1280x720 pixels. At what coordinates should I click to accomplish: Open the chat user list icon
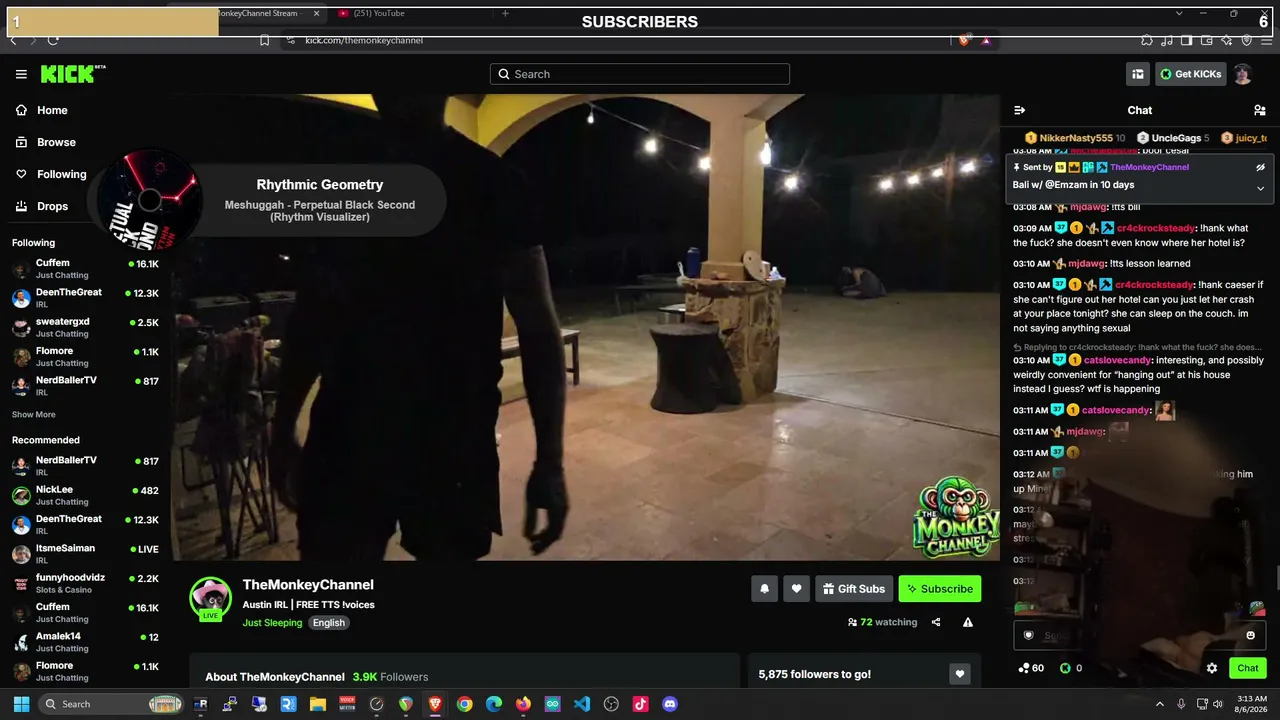pyautogui.click(x=1260, y=110)
